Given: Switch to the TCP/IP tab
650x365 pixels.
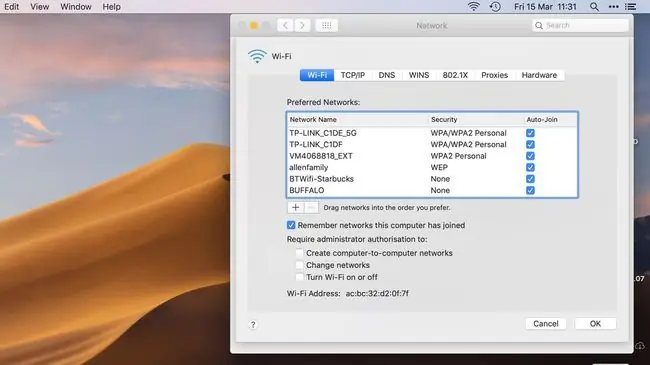Looking at the screenshot, I should (x=353, y=75).
